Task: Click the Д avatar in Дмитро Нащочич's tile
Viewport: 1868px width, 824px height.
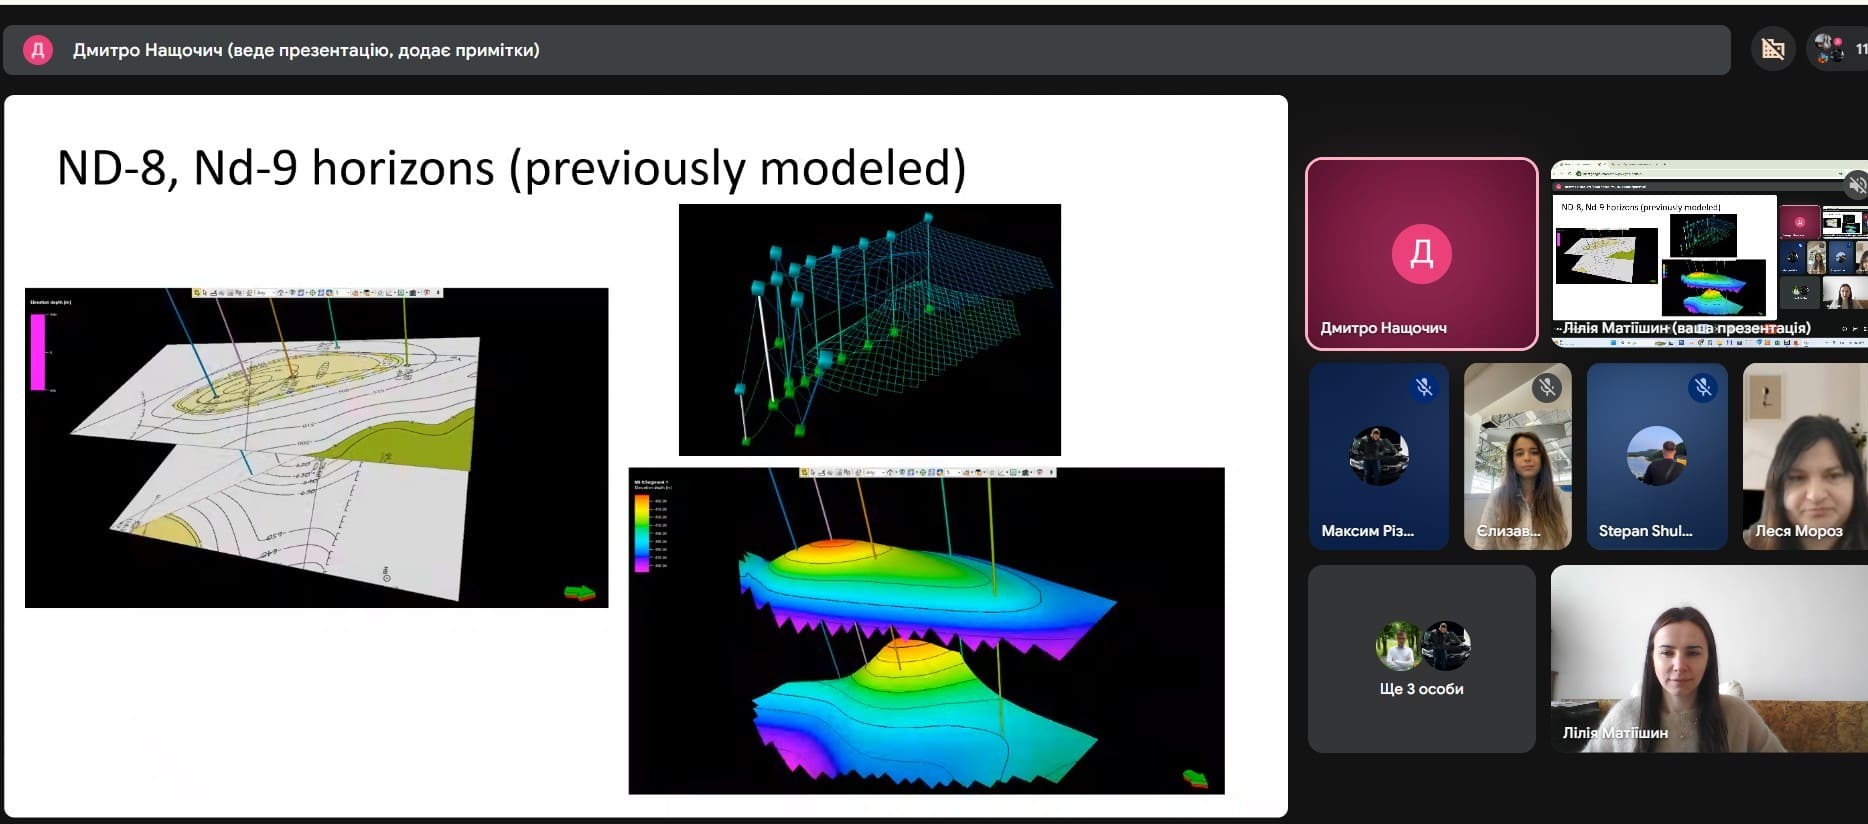Action: tap(1421, 254)
